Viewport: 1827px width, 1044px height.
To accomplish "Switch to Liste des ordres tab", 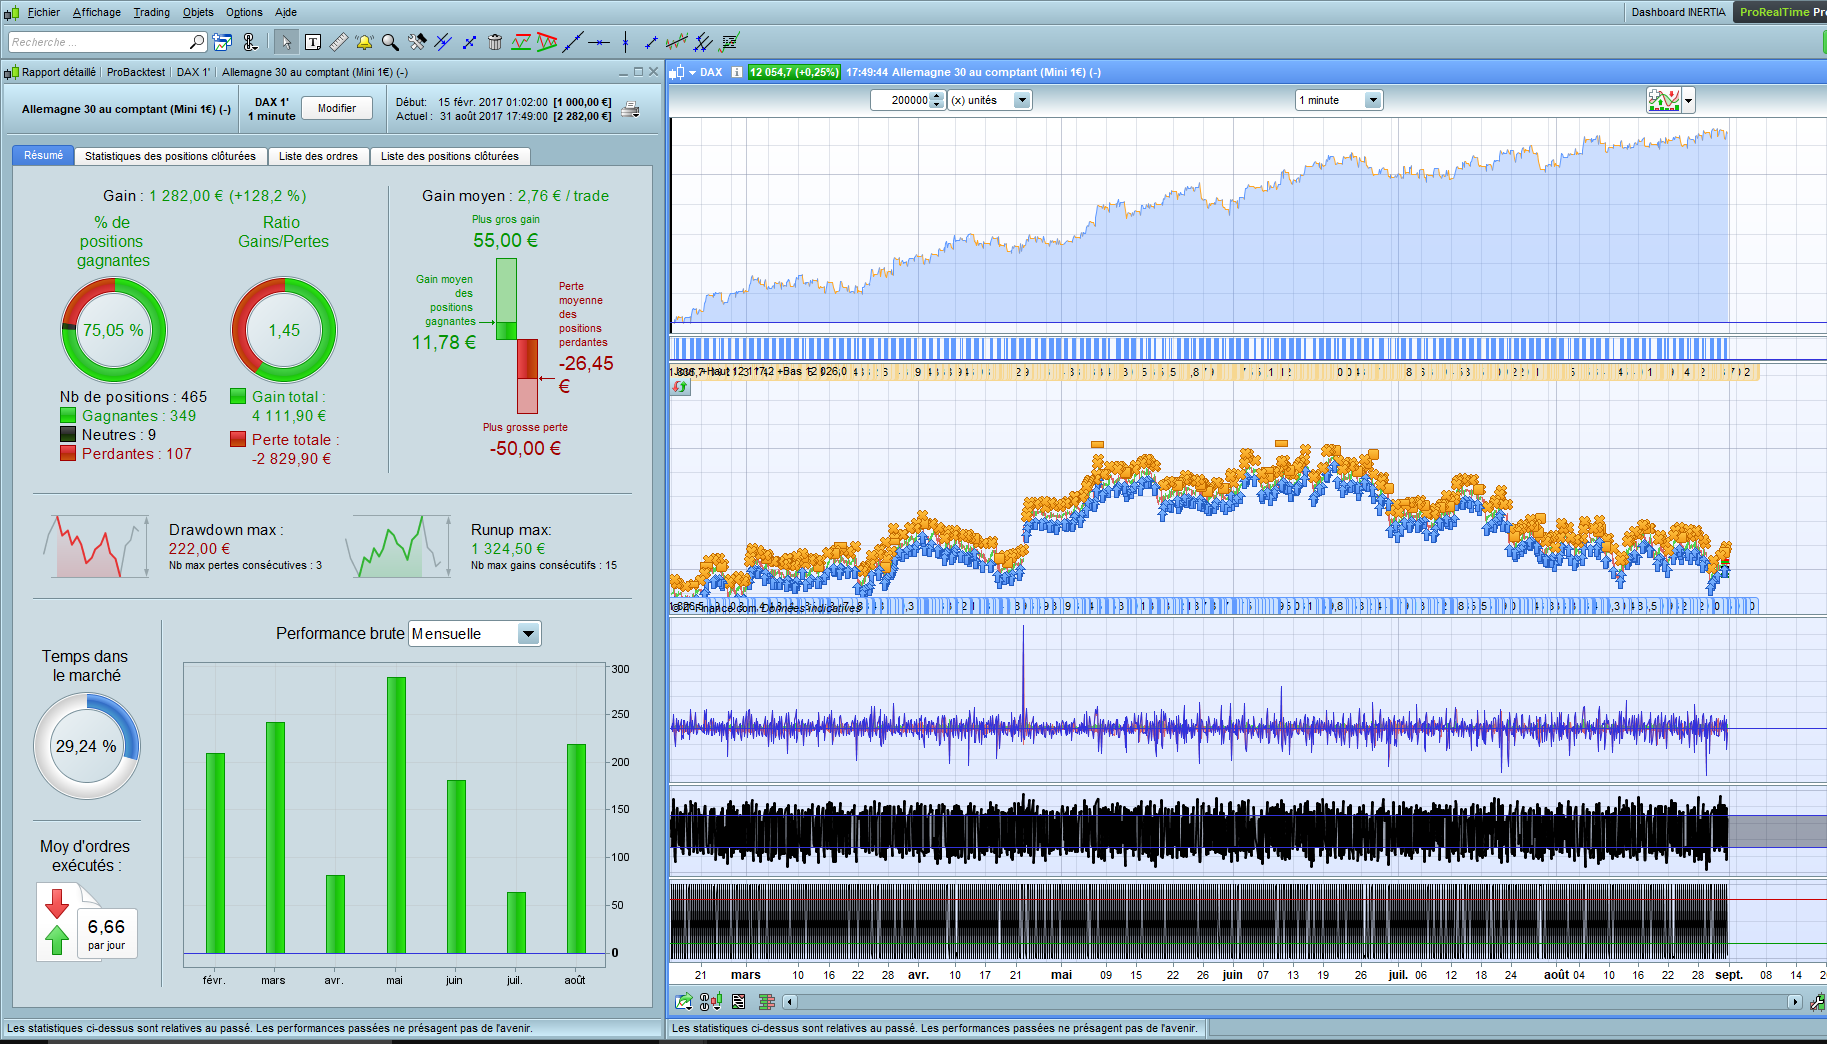I will point(318,156).
